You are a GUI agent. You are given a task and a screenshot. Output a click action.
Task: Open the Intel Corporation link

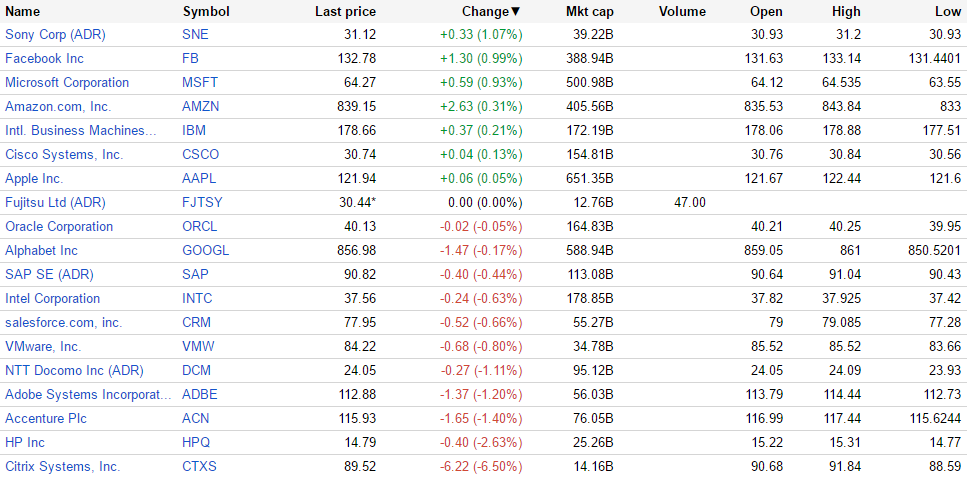tap(52, 298)
